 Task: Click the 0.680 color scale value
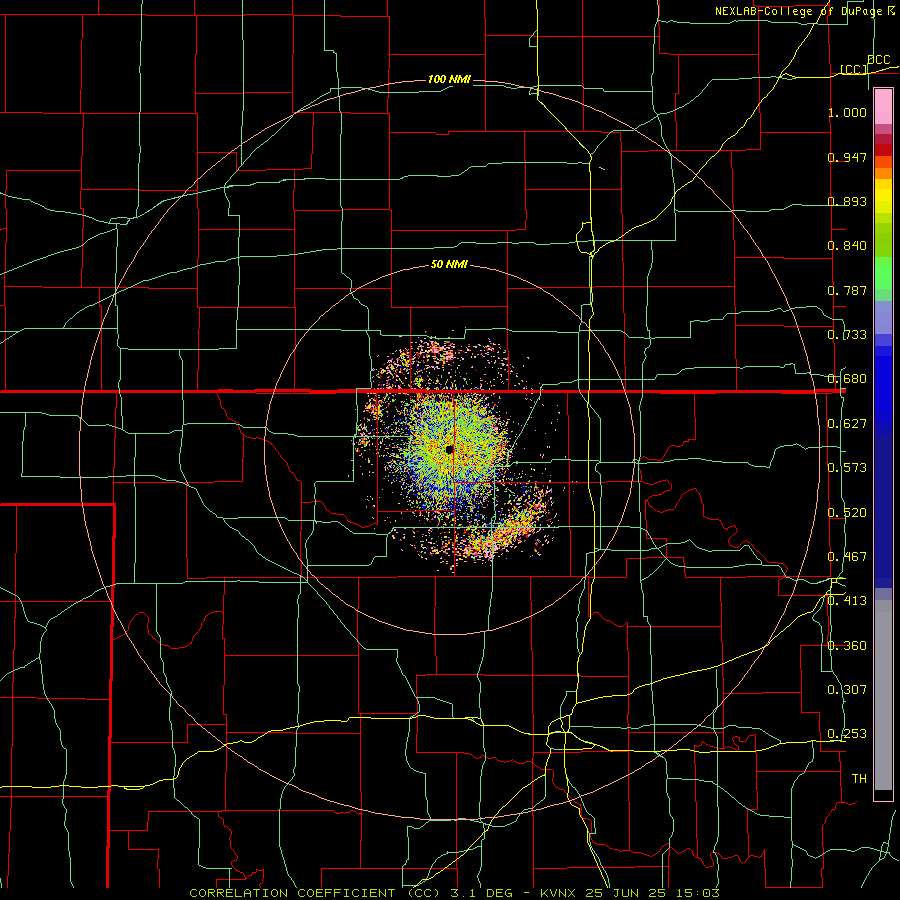coord(847,379)
